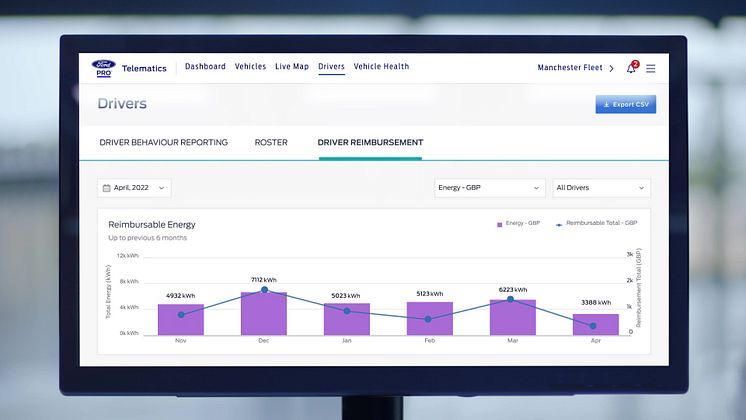Click the April purple energy bar
The image size is (746, 420).
point(595,324)
